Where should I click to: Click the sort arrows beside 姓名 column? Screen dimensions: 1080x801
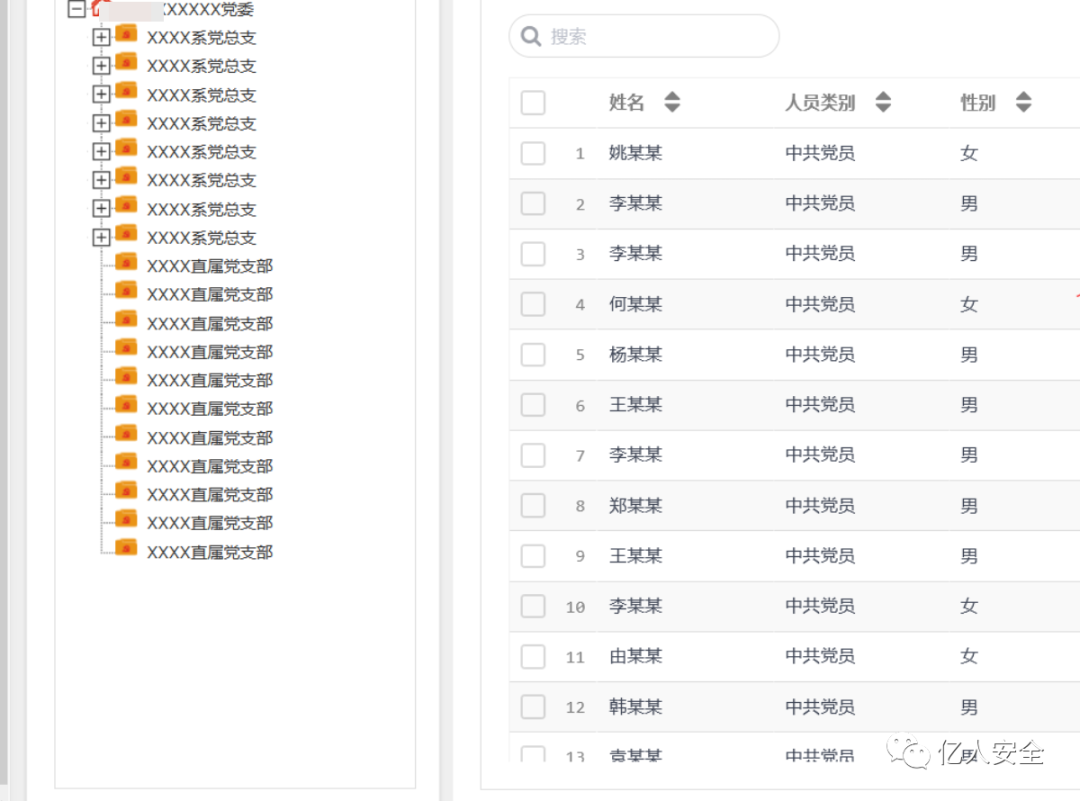672,101
